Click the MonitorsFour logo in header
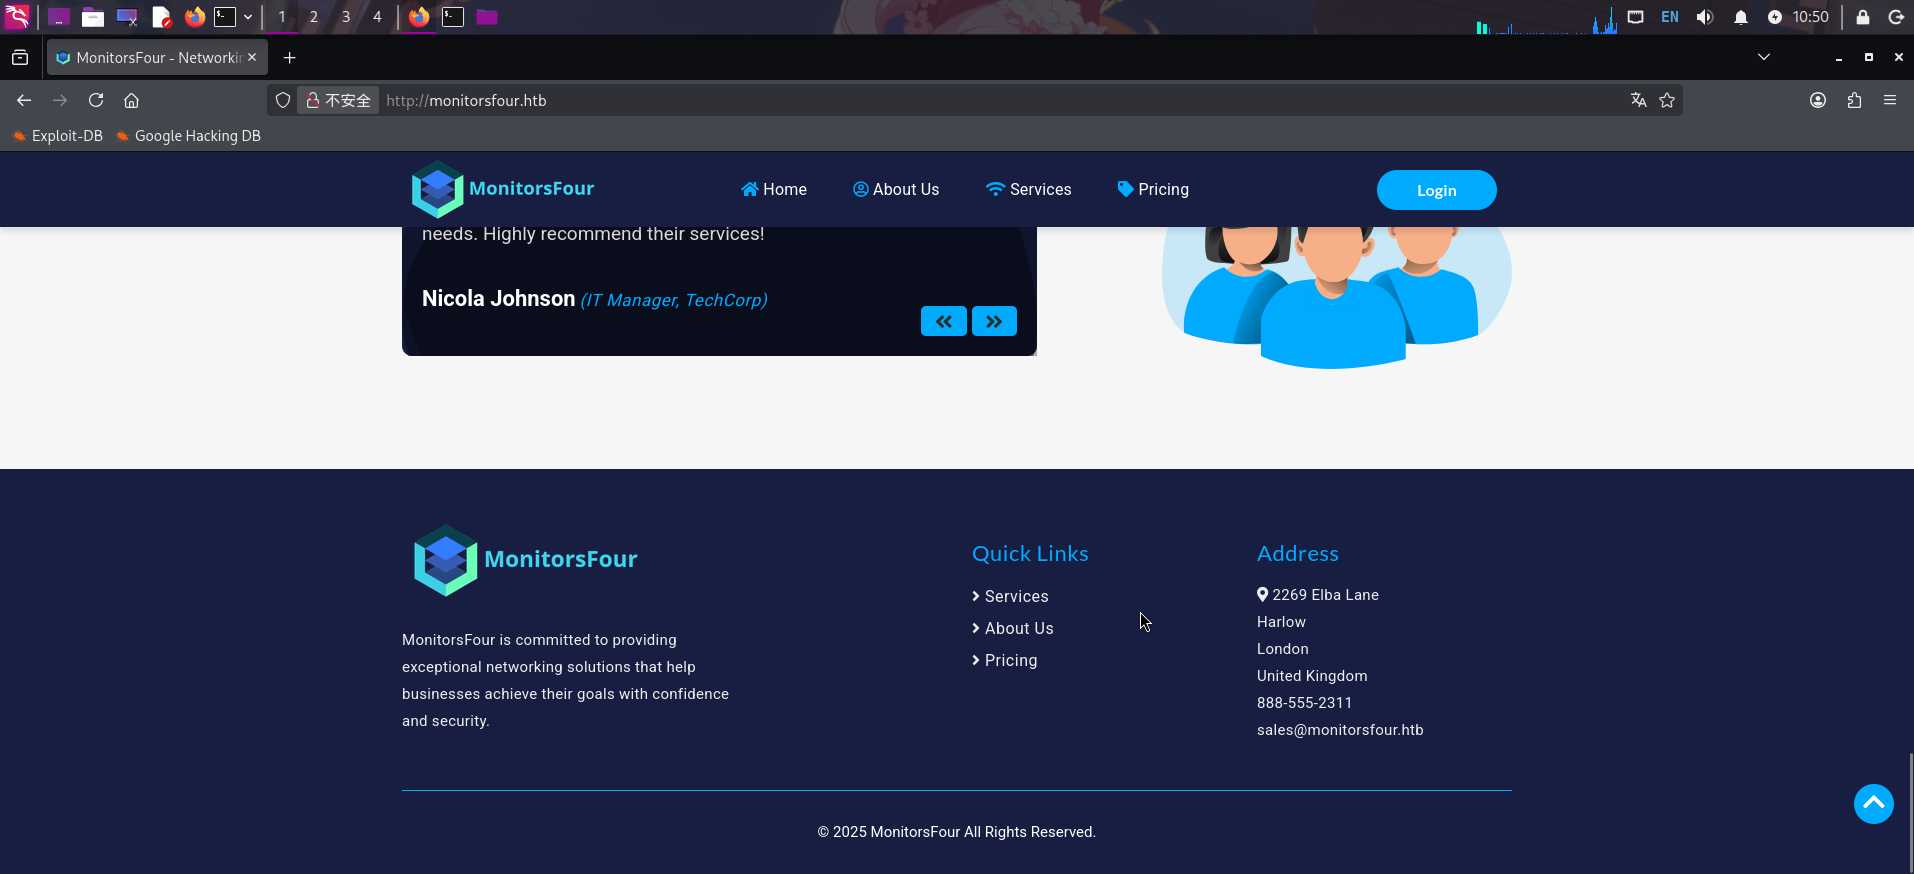This screenshot has width=1914, height=874. pos(502,189)
